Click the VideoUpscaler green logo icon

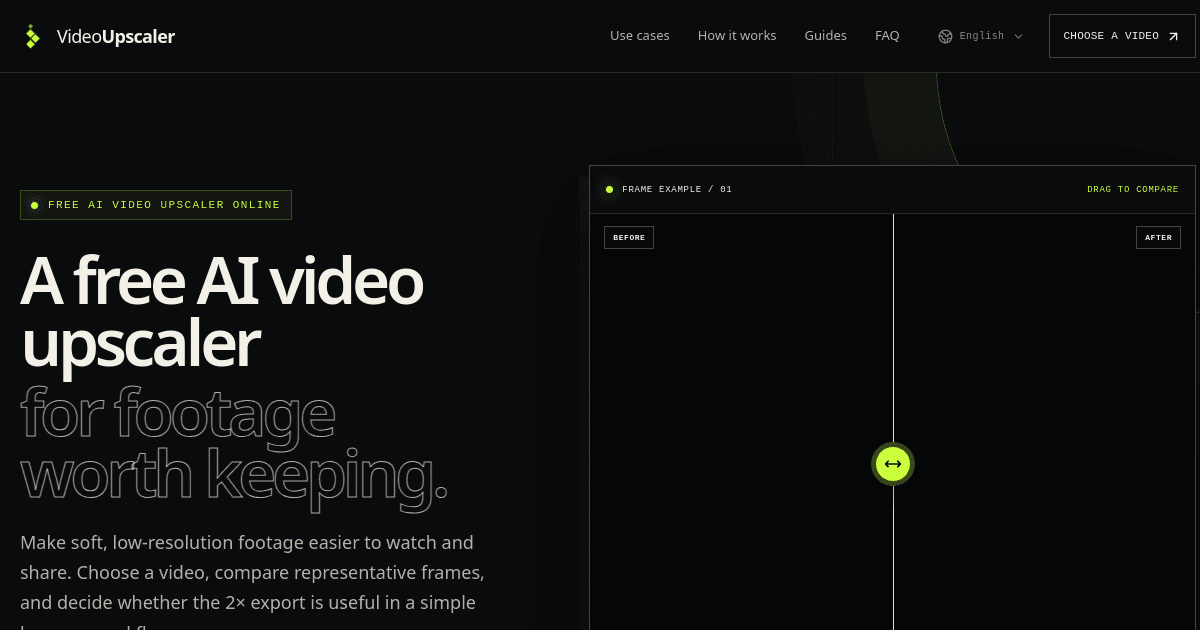tap(32, 36)
